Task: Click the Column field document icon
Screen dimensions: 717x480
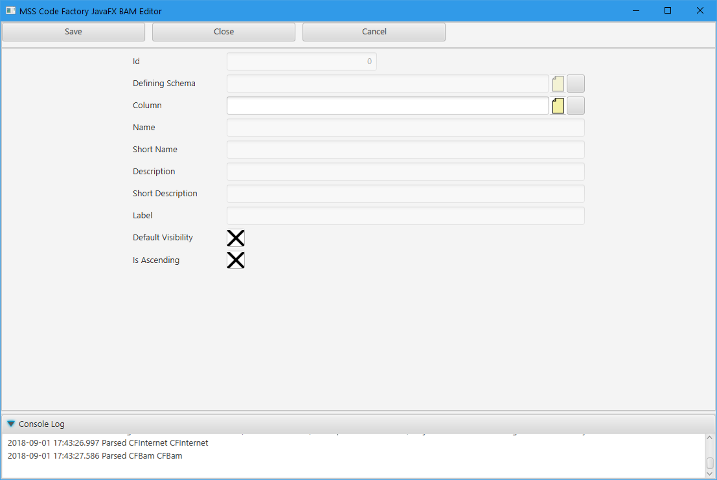Action: point(558,106)
